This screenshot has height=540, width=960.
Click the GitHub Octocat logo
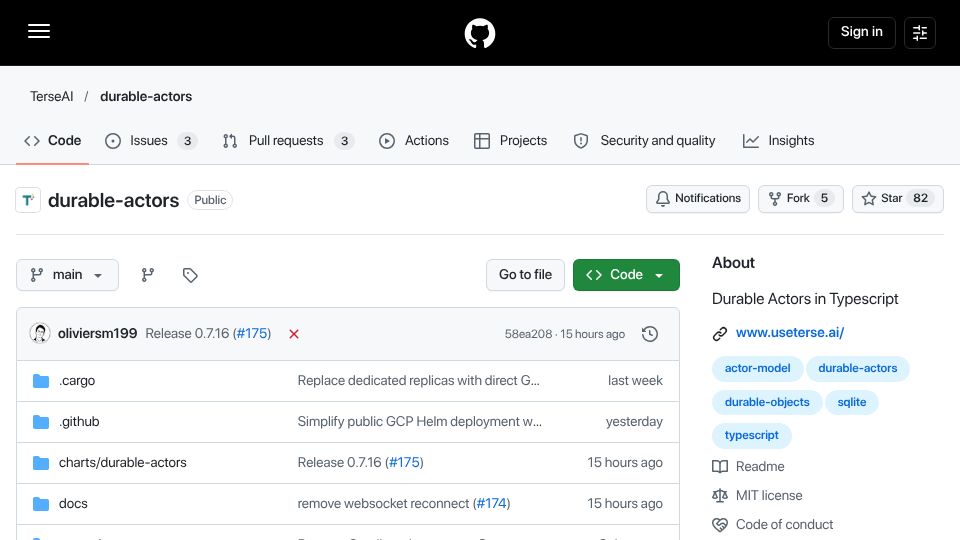pyautogui.click(x=479, y=33)
